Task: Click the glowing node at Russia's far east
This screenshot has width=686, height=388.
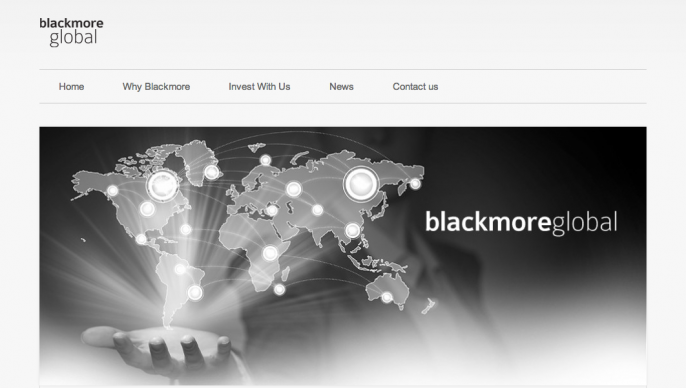Action: coord(415,184)
